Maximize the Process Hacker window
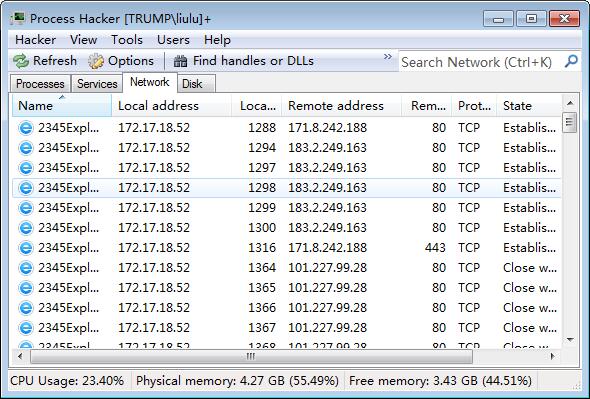This screenshot has width=590, height=399. 531,19
